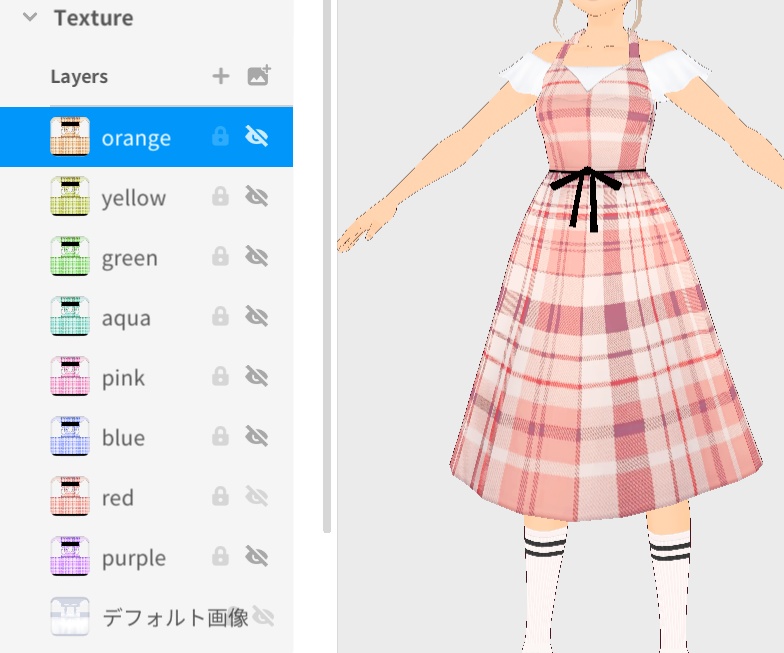Lock the aqua layer
This screenshot has width=784, height=653.
pyautogui.click(x=220, y=316)
